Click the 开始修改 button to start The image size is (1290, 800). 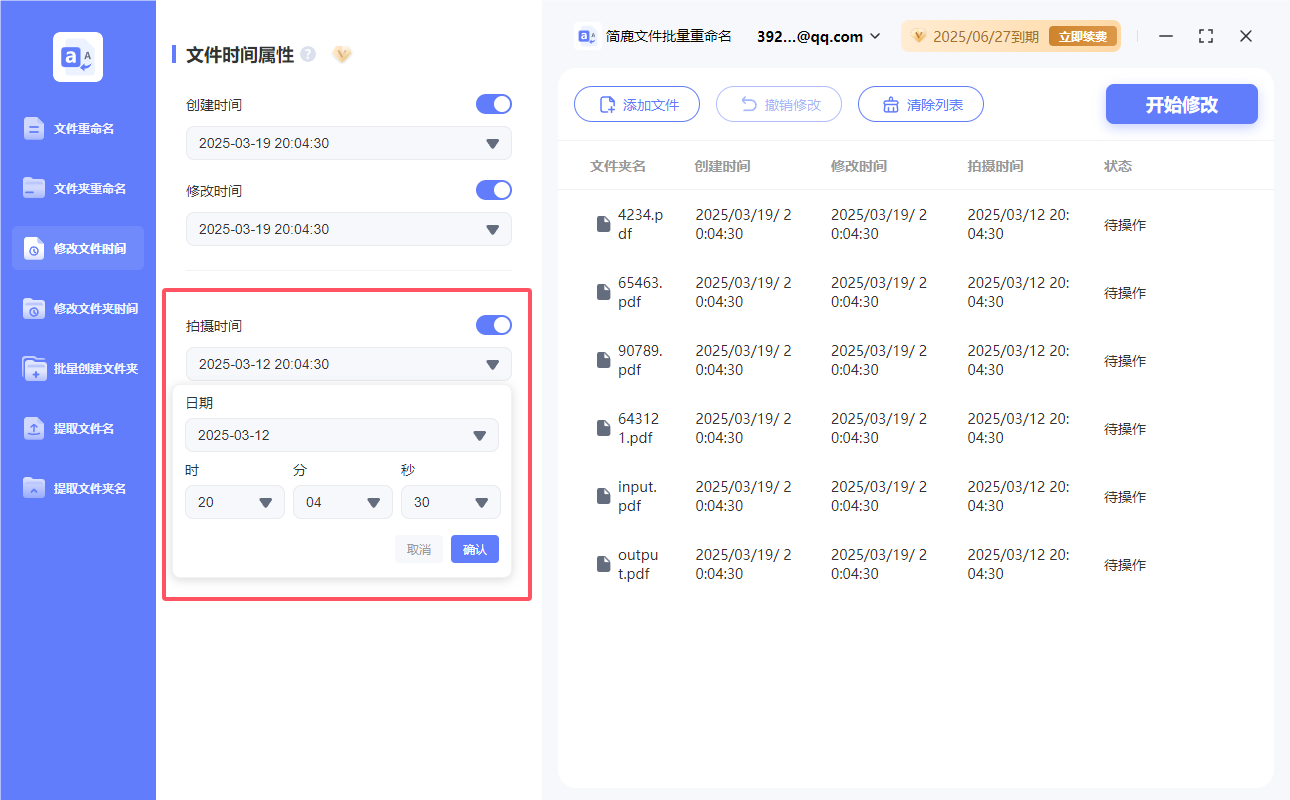tap(1181, 104)
